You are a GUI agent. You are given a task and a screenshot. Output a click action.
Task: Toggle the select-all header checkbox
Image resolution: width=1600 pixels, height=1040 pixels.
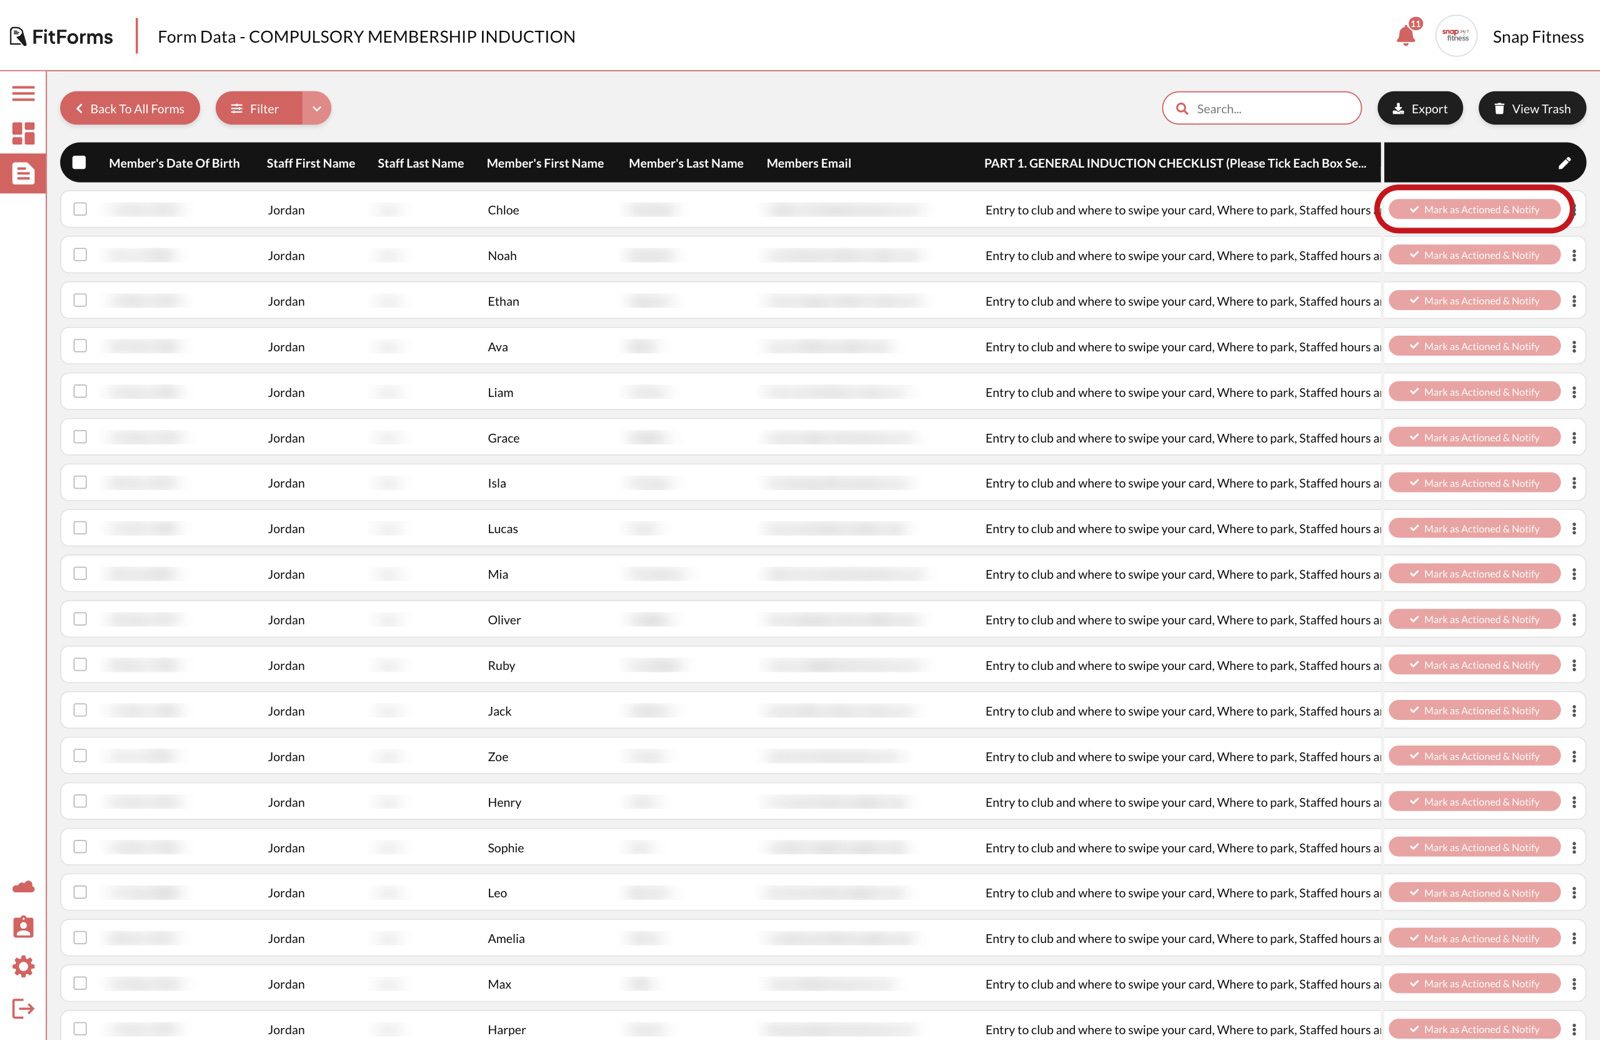coord(79,163)
